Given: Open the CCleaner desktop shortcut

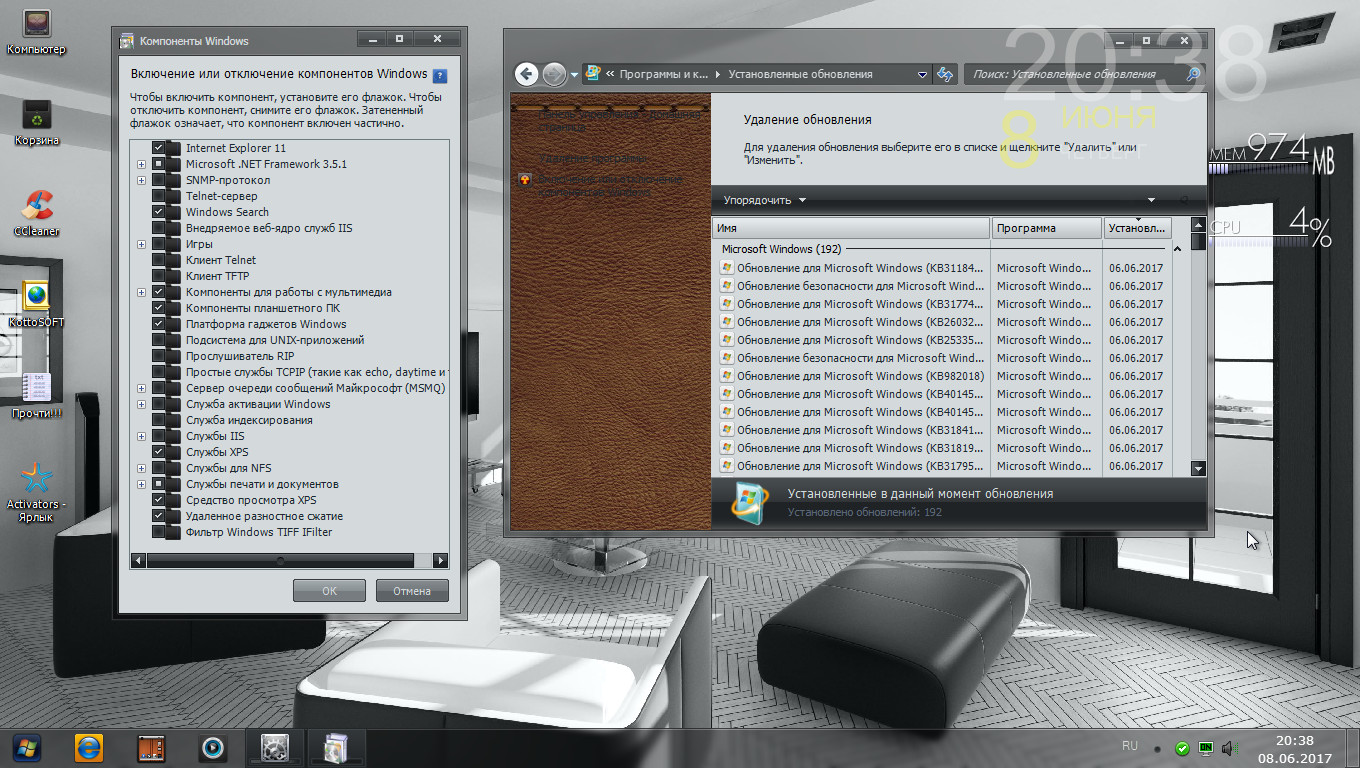Looking at the screenshot, I should click(x=36, y=207).
